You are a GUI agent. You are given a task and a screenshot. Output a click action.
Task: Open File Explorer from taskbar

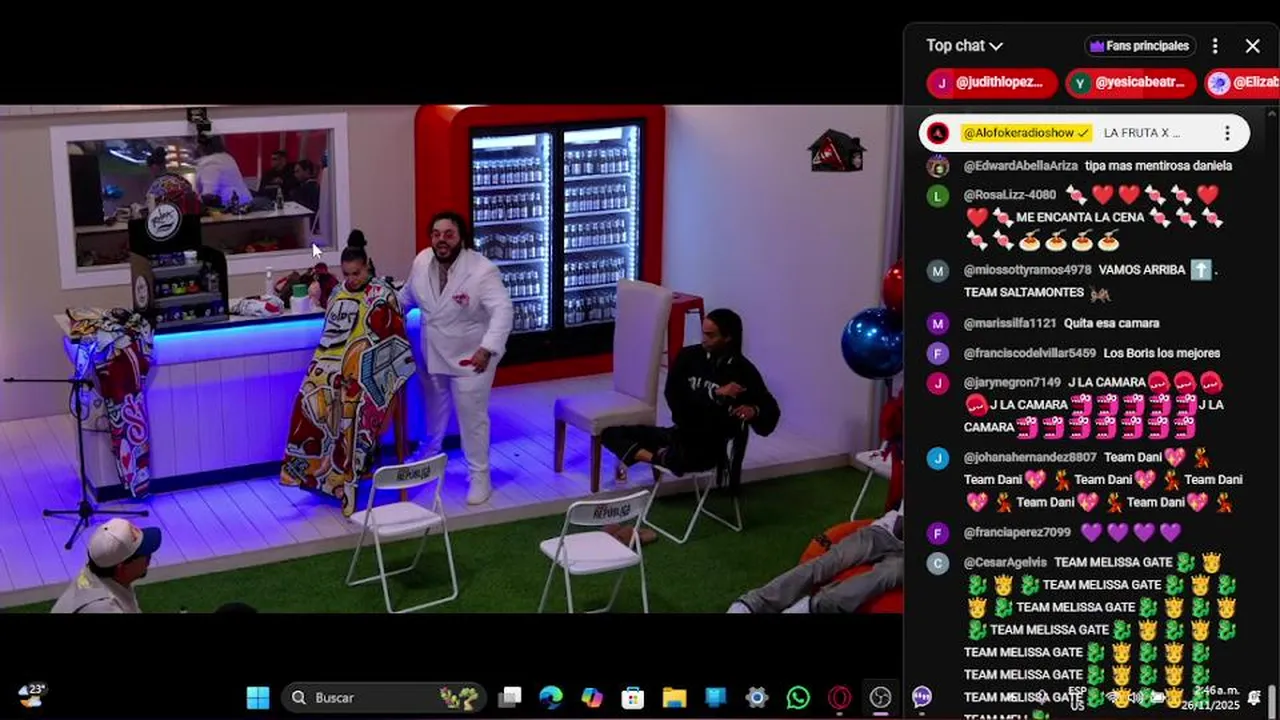674,697
